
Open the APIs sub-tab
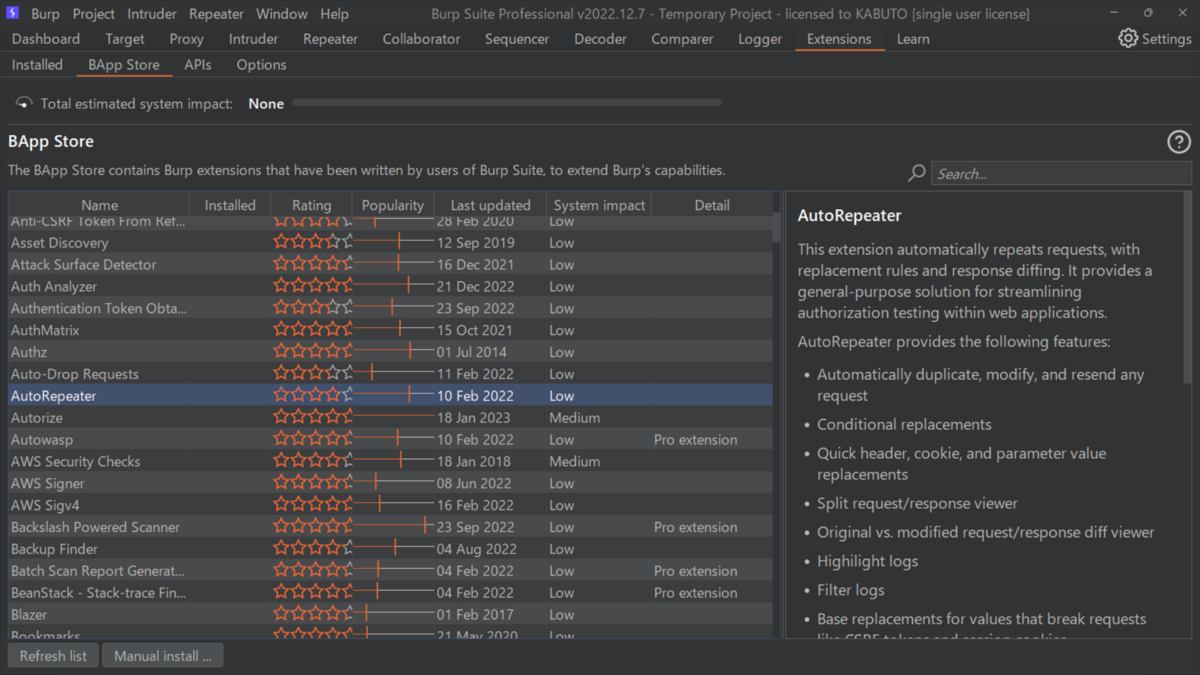tap(198, 64)
